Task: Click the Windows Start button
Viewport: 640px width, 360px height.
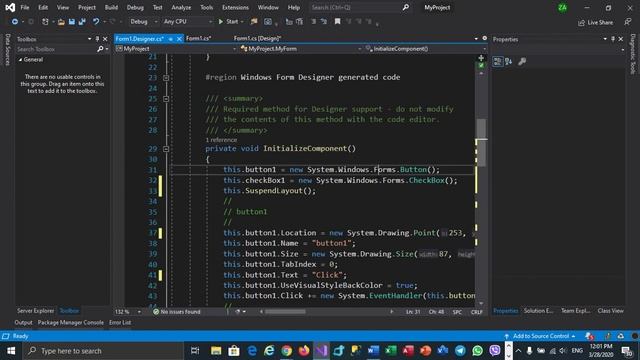Action: point(11,351)
